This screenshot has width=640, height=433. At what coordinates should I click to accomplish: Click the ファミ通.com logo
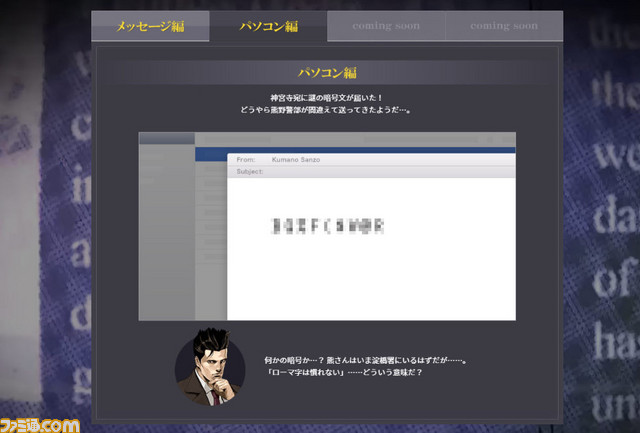40,425
